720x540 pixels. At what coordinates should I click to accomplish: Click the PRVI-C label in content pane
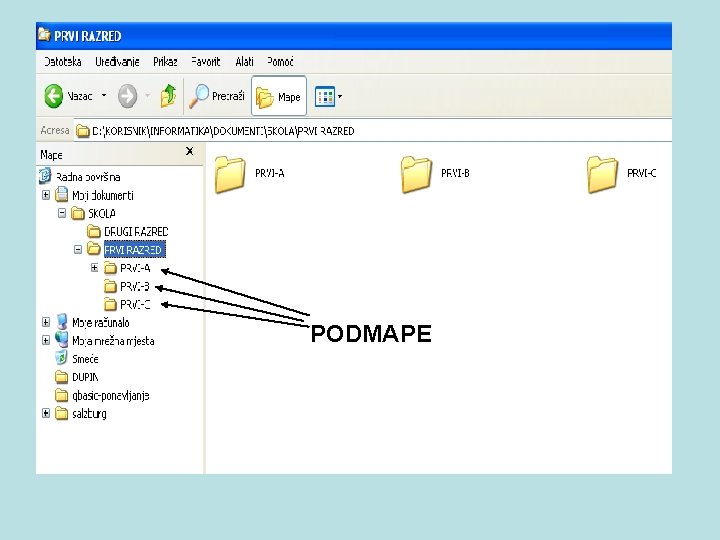click(641, 173)
